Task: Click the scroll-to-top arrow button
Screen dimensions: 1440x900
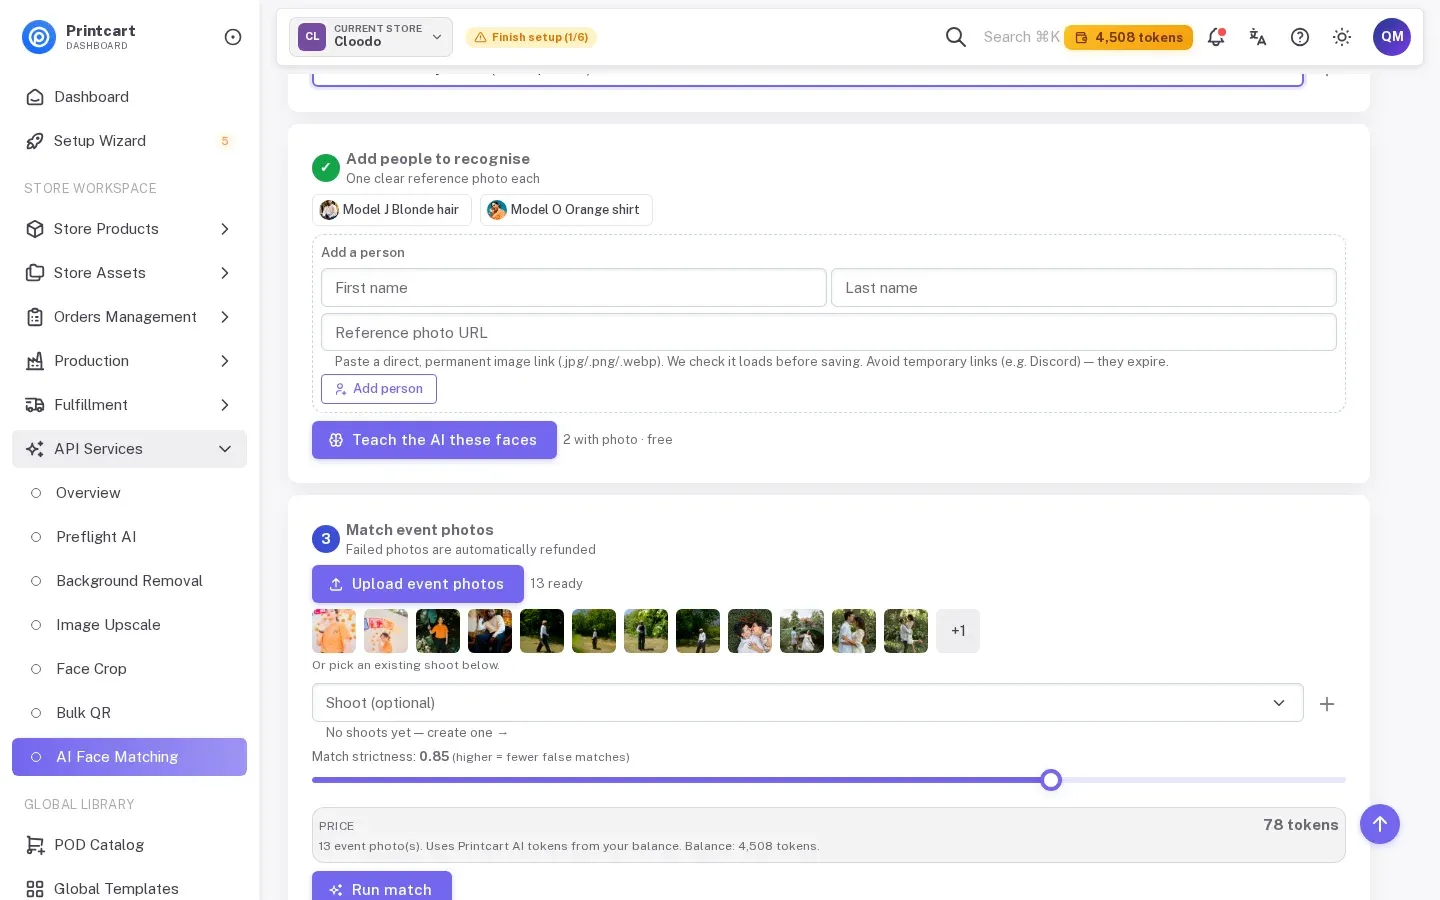Action: click(1380, 824)
